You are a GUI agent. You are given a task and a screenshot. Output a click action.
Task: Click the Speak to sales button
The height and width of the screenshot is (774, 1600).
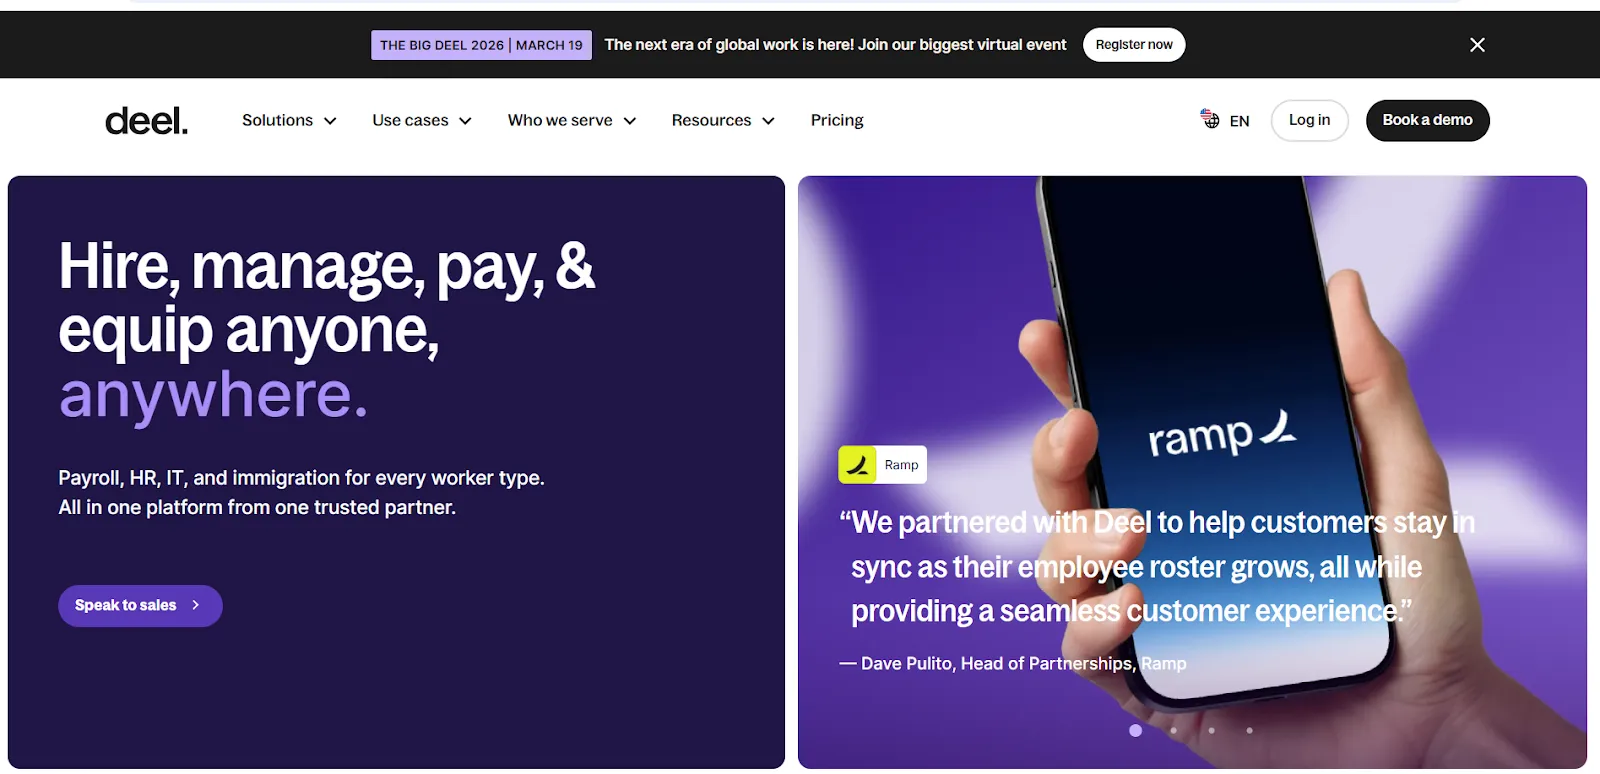coord(140,606)
